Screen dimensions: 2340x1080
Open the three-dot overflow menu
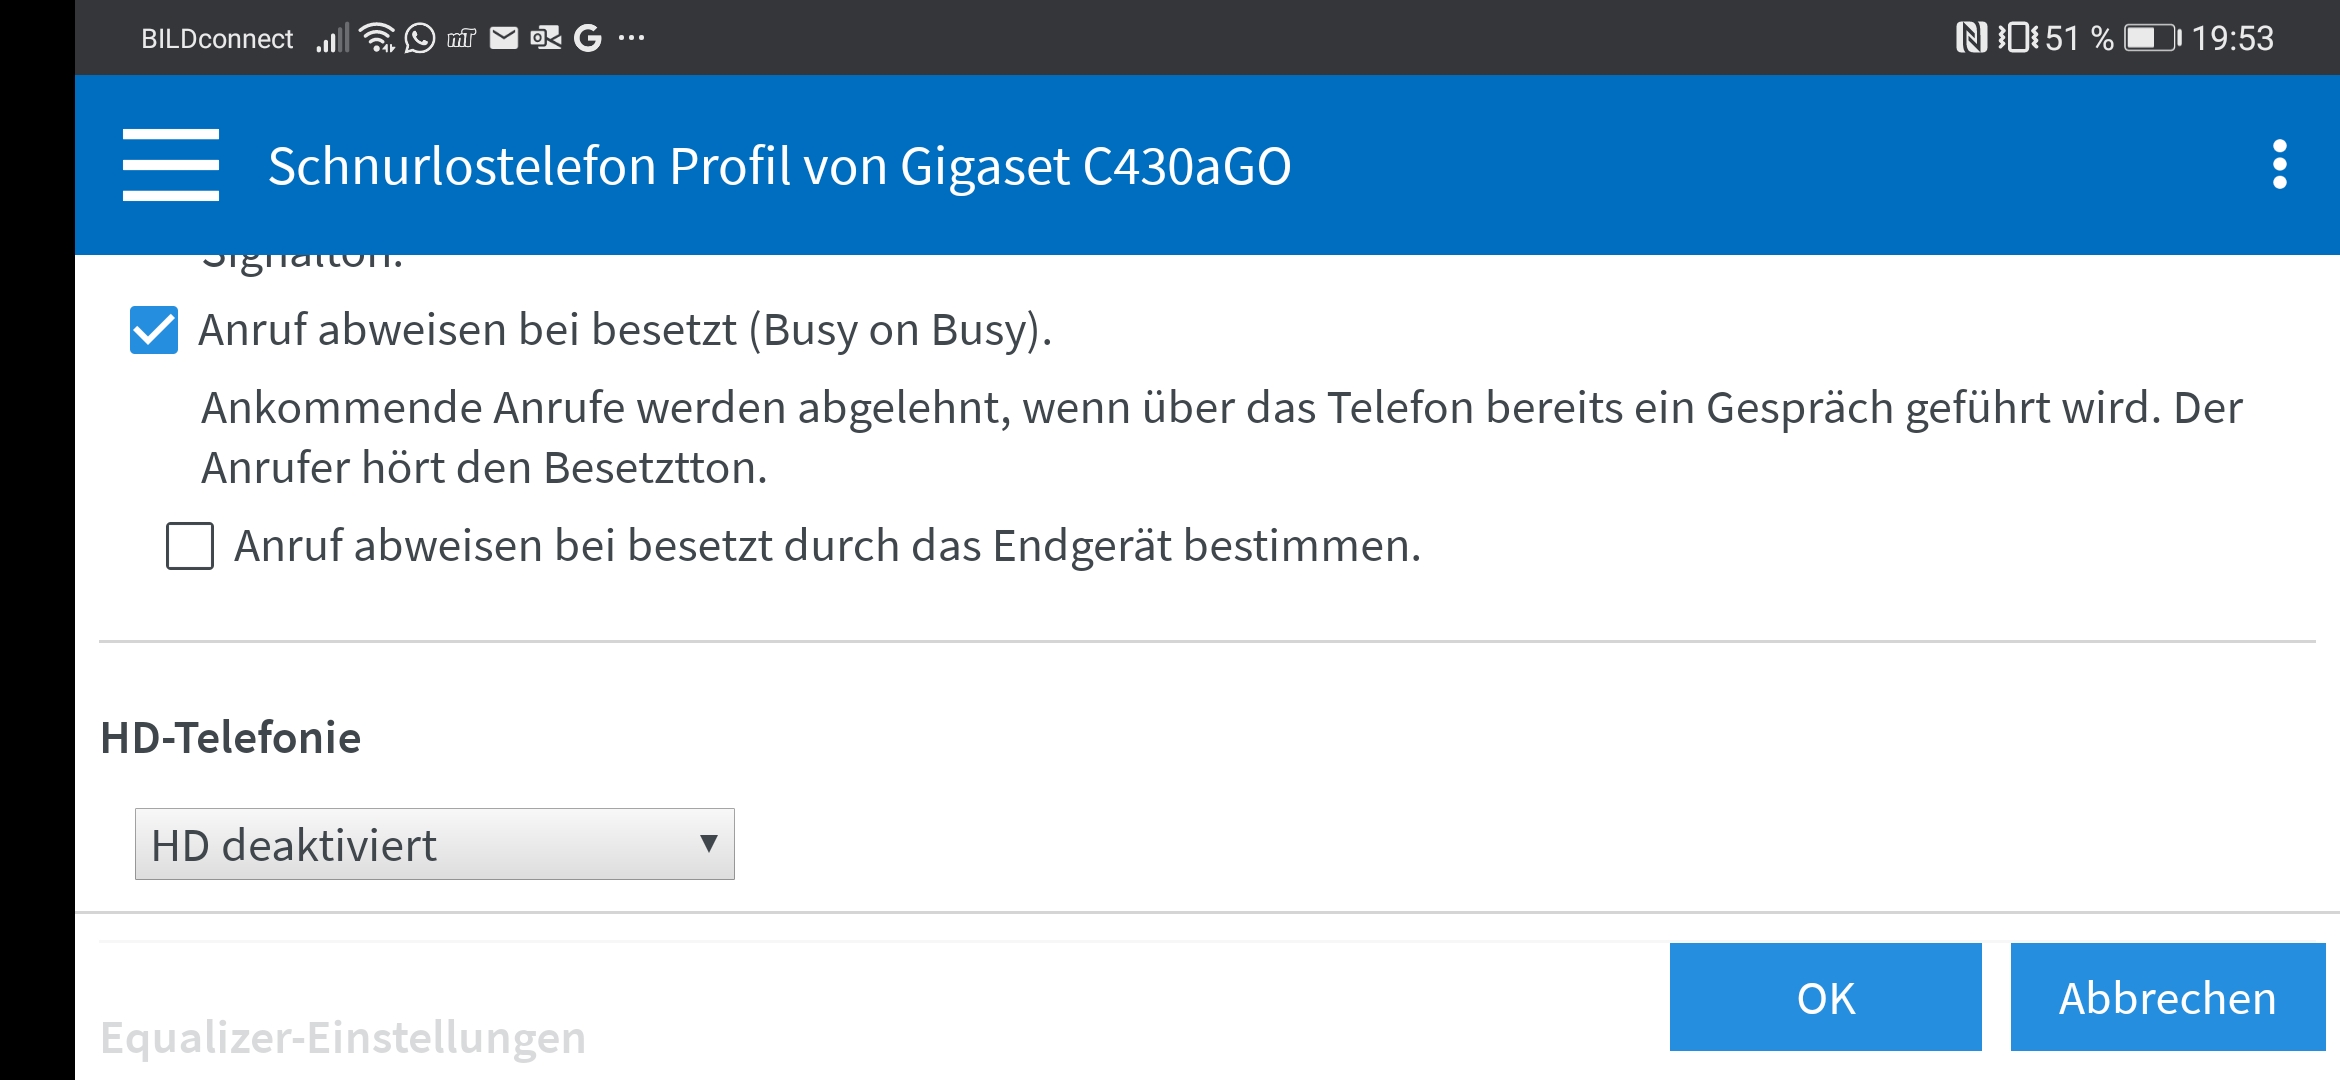tap(2279, 165)
